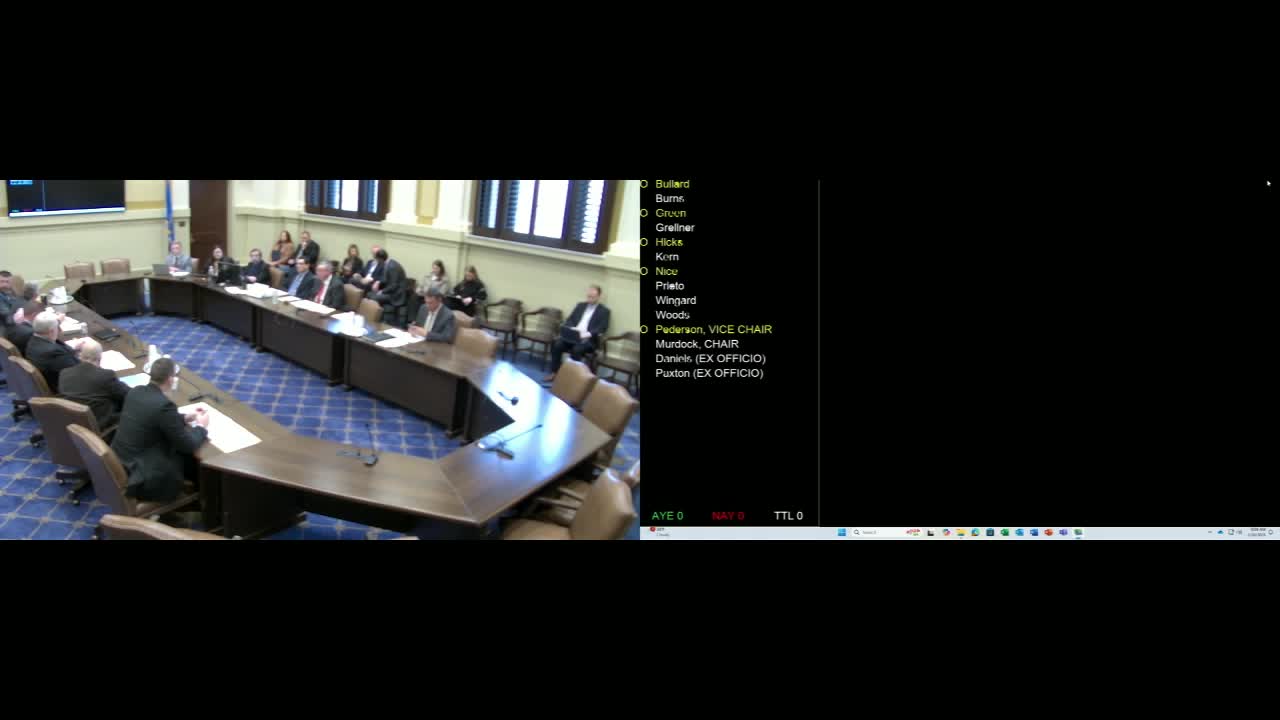Click the TTL 0 total tally
This screenshot has width=1280, height=720.
coord(788,516)
